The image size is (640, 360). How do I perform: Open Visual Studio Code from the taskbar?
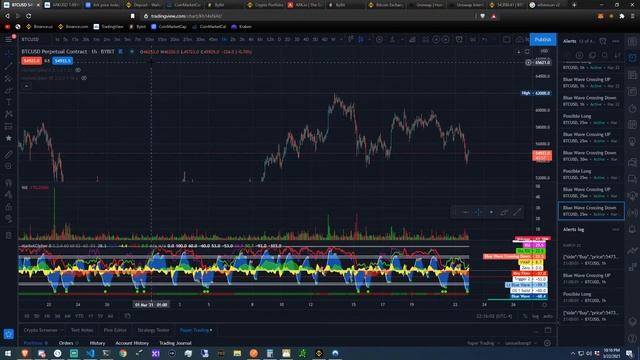[x=90, y=353]
